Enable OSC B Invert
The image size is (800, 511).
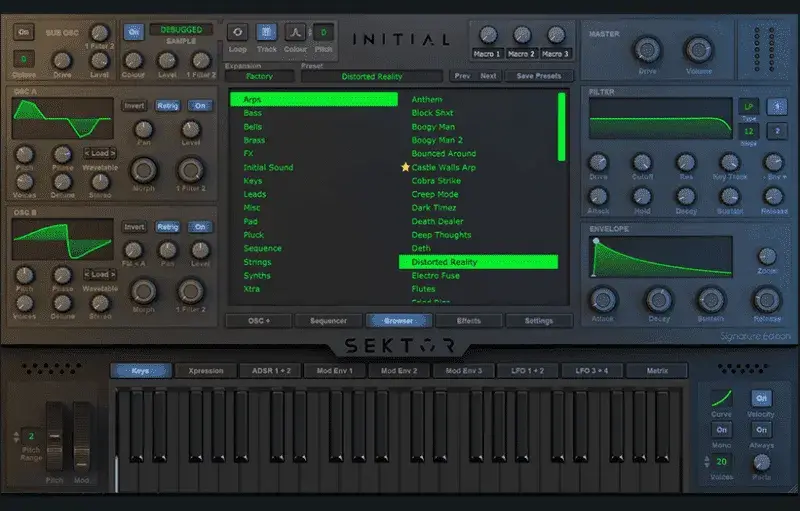pyautogui.click(x=134, y=226)
